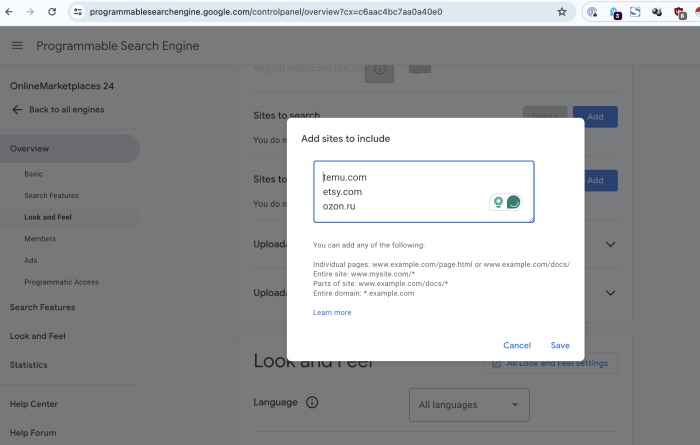Show Language info tooltip icon
Screen dimensions: 700x445
click(312, 402)
